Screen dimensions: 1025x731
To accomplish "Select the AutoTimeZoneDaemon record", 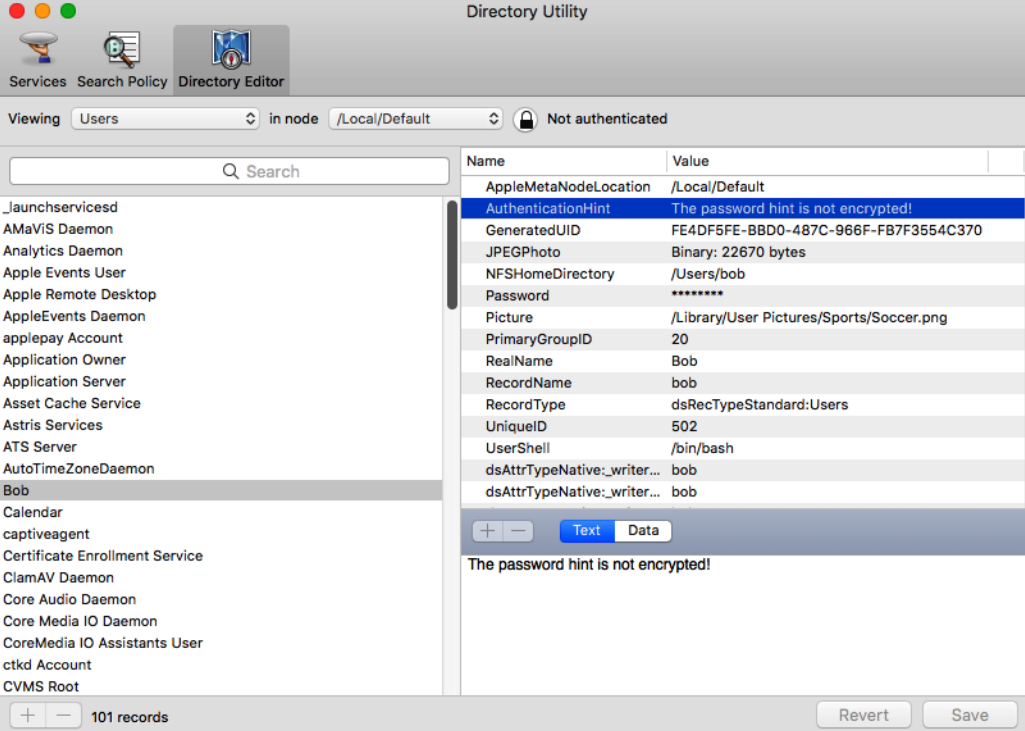I will [221, 469].
